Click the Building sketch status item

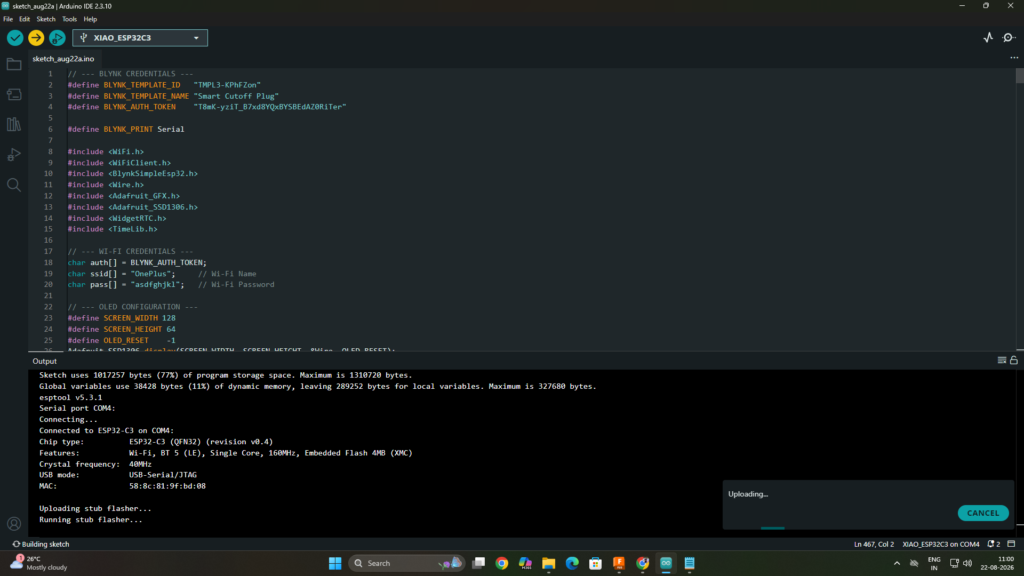point(40,544)
